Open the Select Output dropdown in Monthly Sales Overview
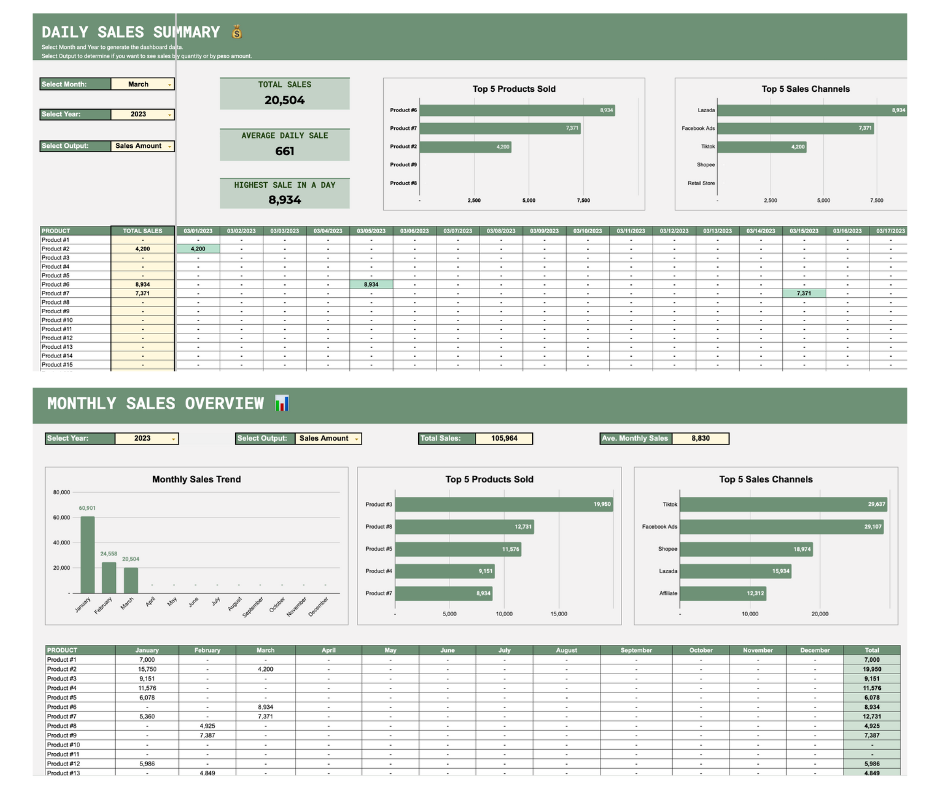This screenshot has height=788, width=940. click(x=329, y=438)
